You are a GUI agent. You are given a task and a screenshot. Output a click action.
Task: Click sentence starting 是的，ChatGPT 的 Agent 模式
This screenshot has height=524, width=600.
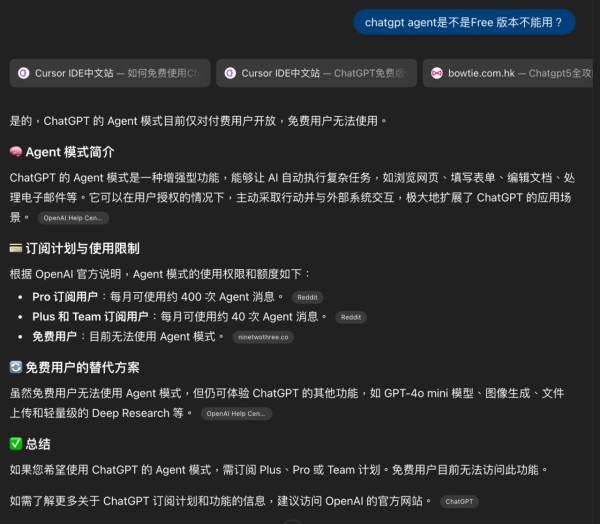pyautogui.click(x=198, y=121)
